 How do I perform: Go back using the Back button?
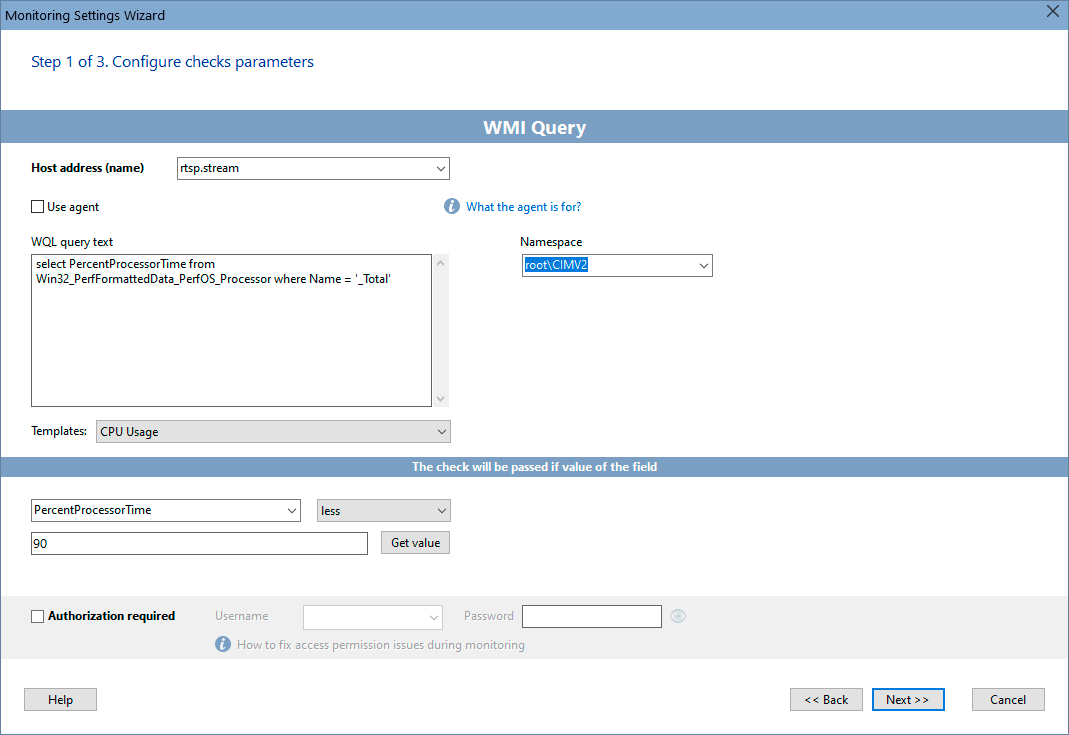(826, 699)
